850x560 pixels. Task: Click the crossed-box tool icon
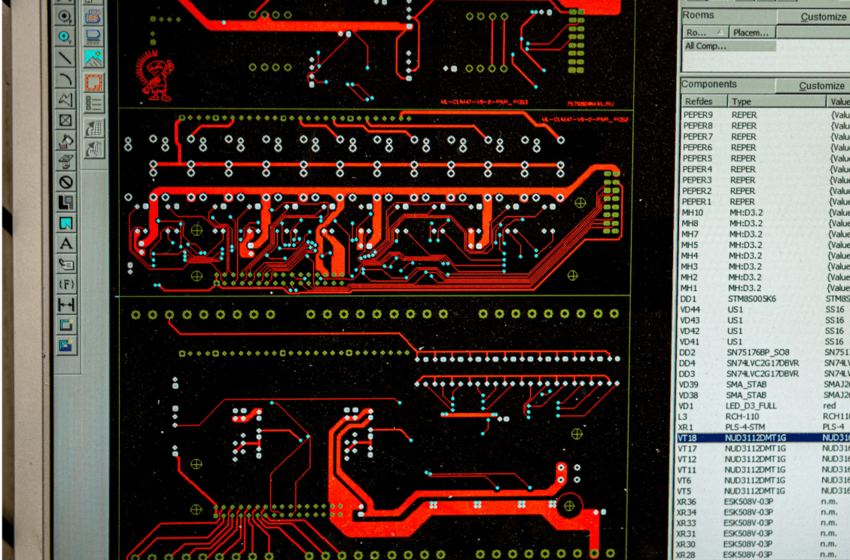pyautogui.click(x=66, y=120)
